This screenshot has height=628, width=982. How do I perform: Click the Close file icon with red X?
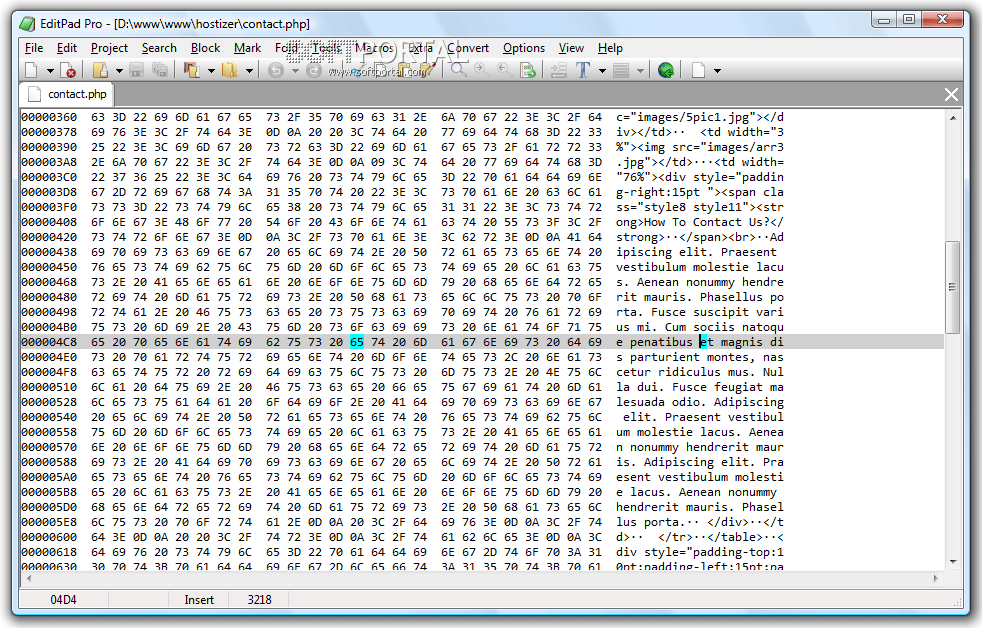click(68, 70)
